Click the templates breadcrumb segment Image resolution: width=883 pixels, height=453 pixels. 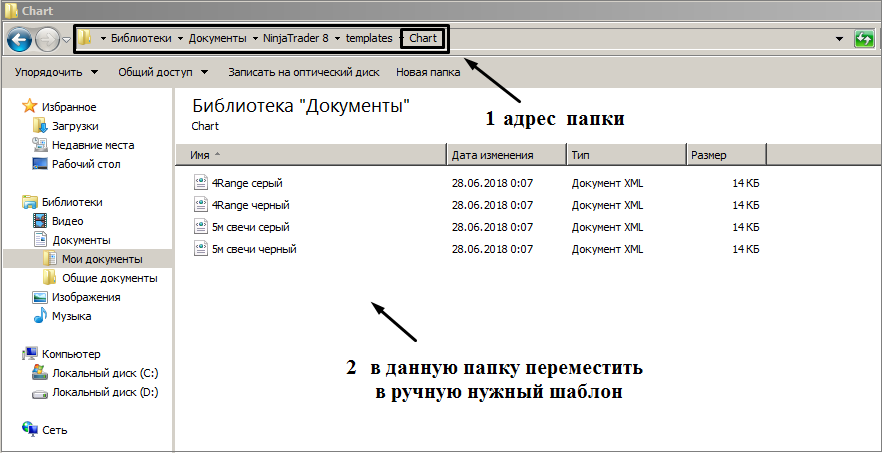369,38
